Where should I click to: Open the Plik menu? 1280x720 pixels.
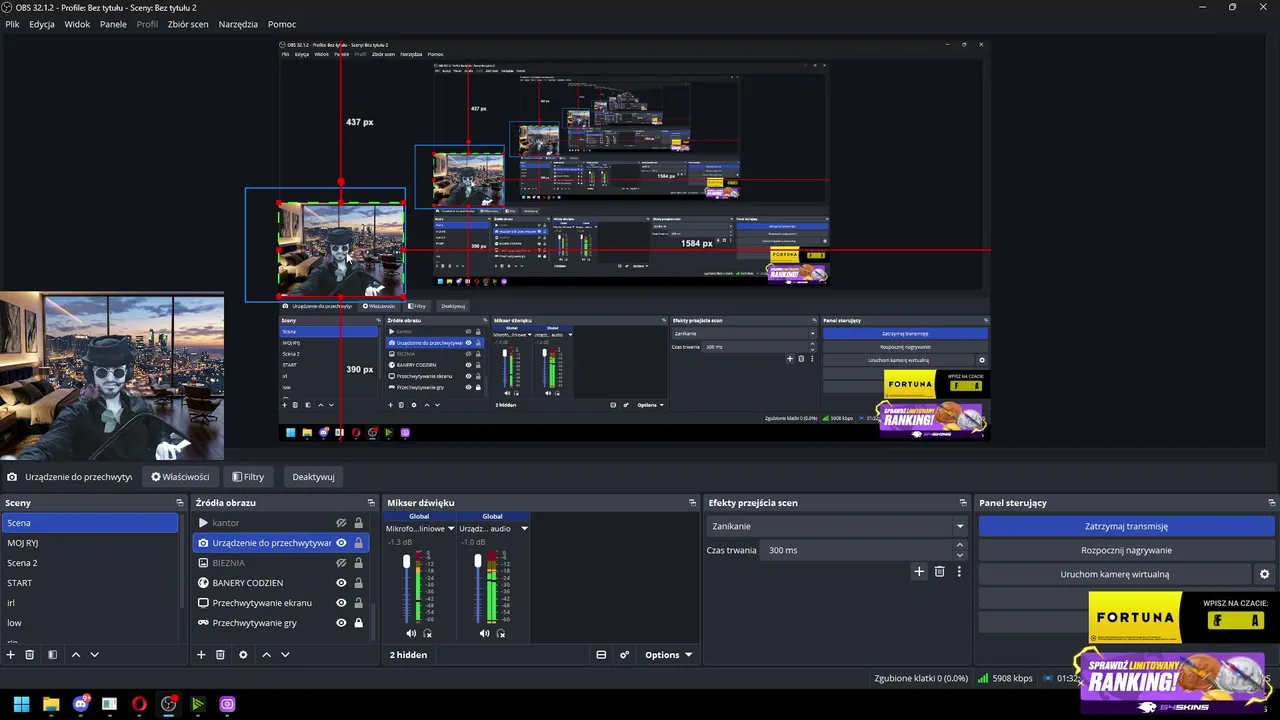[x=12, y=24]
